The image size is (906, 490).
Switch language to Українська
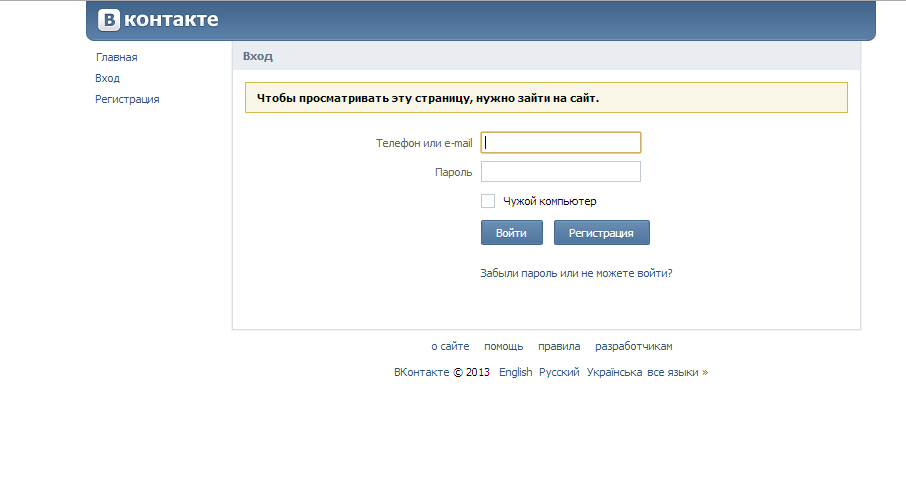(x=614, y=372)
